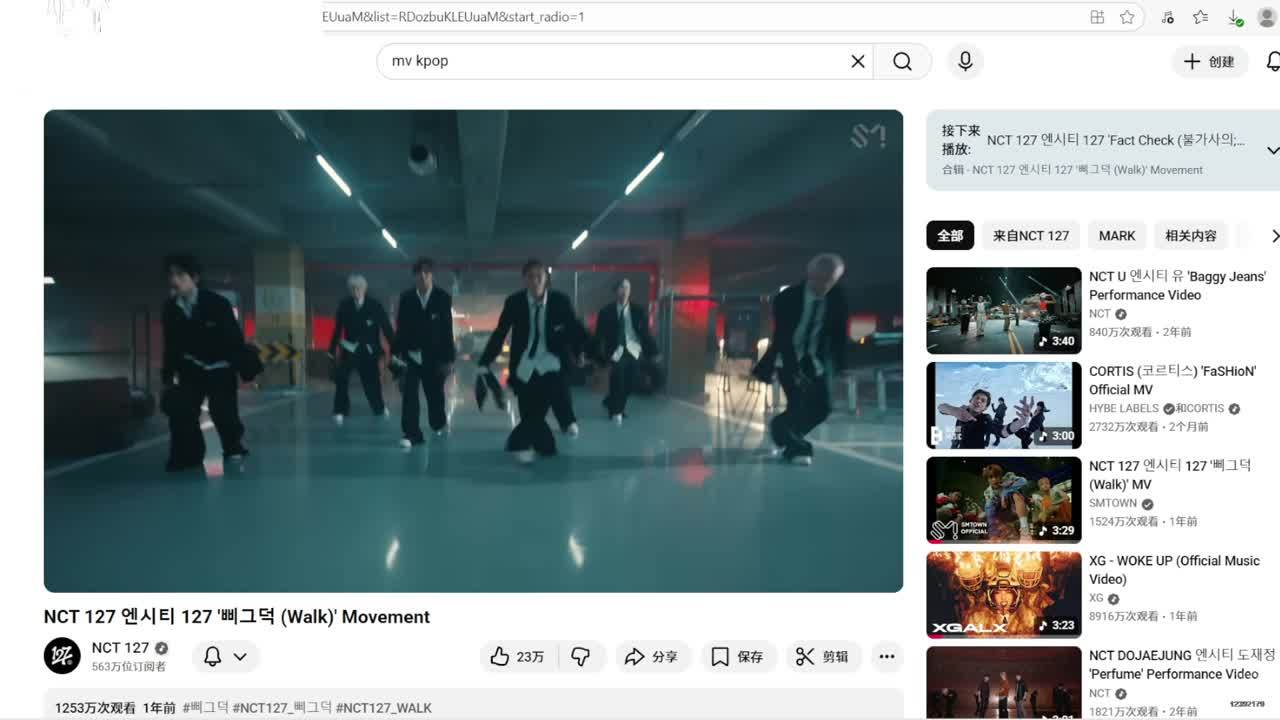Open the browser downloads icon
Viewport: 1280px width, 720px height.
(x=1235, y=17)
